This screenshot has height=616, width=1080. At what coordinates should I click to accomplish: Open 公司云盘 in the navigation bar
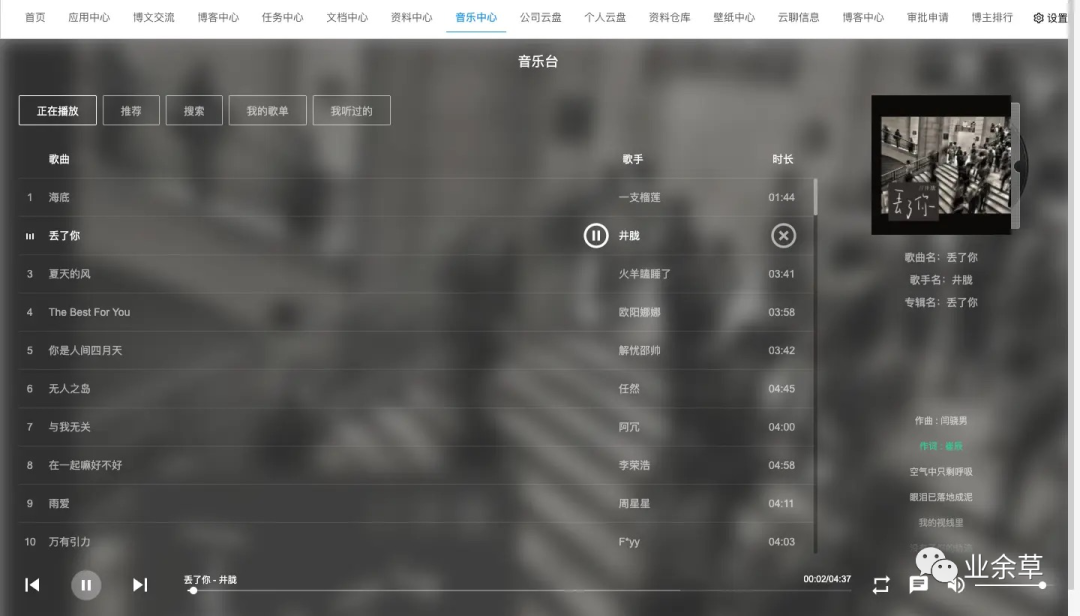(541, 17)
